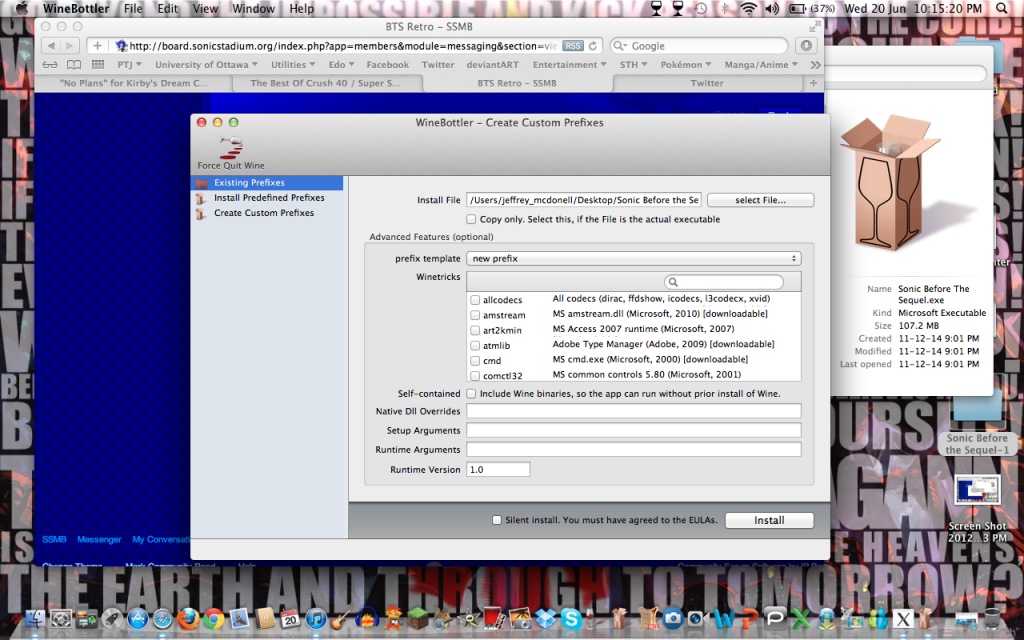
Task: Open the View menu
Action: [x=205, y=8]
